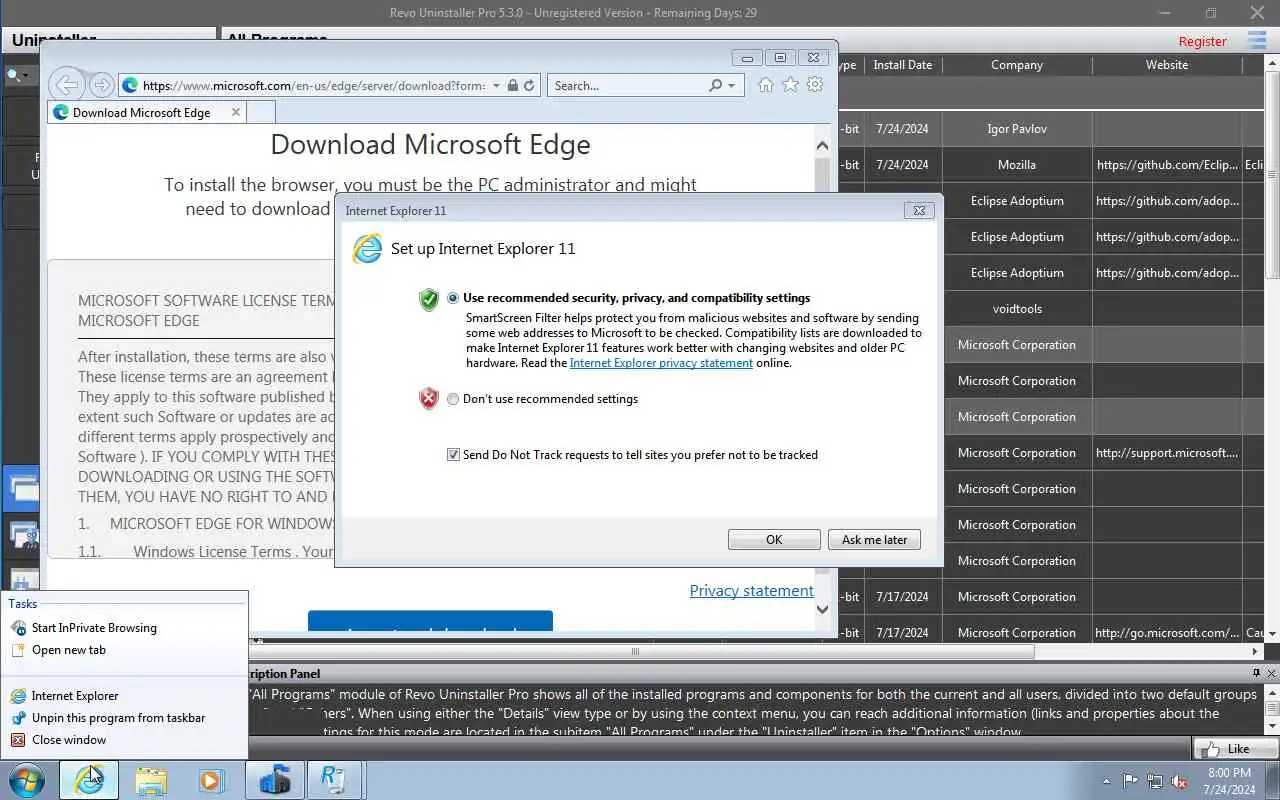Click scroll-up arrow of Edge page scrollbar
1280x800 pixels.
(822, 146)
